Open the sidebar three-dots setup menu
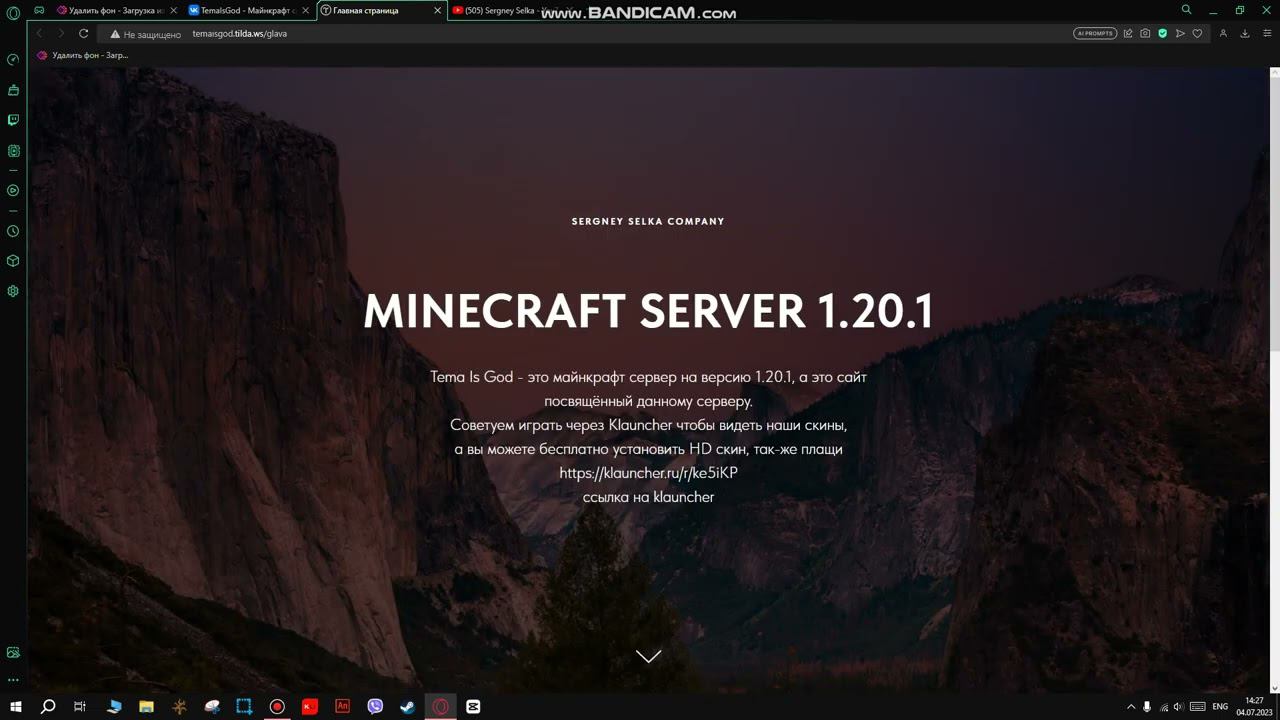Image resolution: width=1280 pixels, height=720 pixels. point(13,680)
